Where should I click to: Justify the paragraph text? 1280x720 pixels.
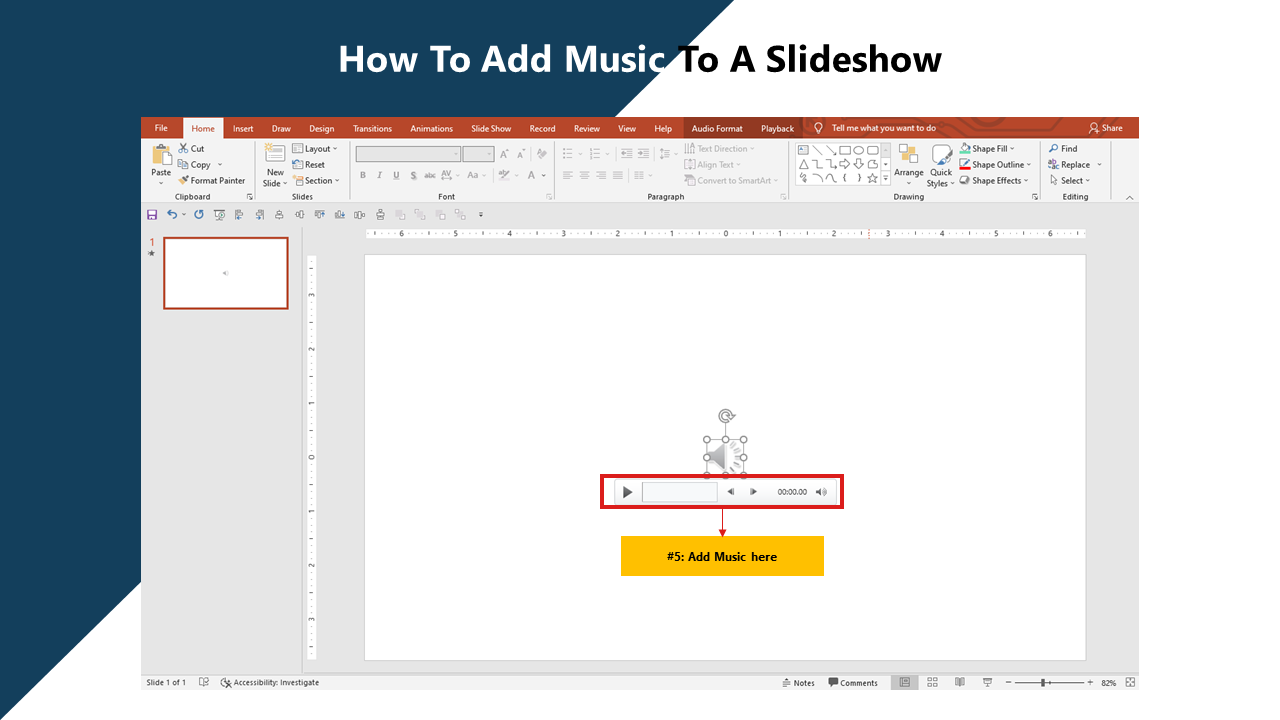coord(618,175)
